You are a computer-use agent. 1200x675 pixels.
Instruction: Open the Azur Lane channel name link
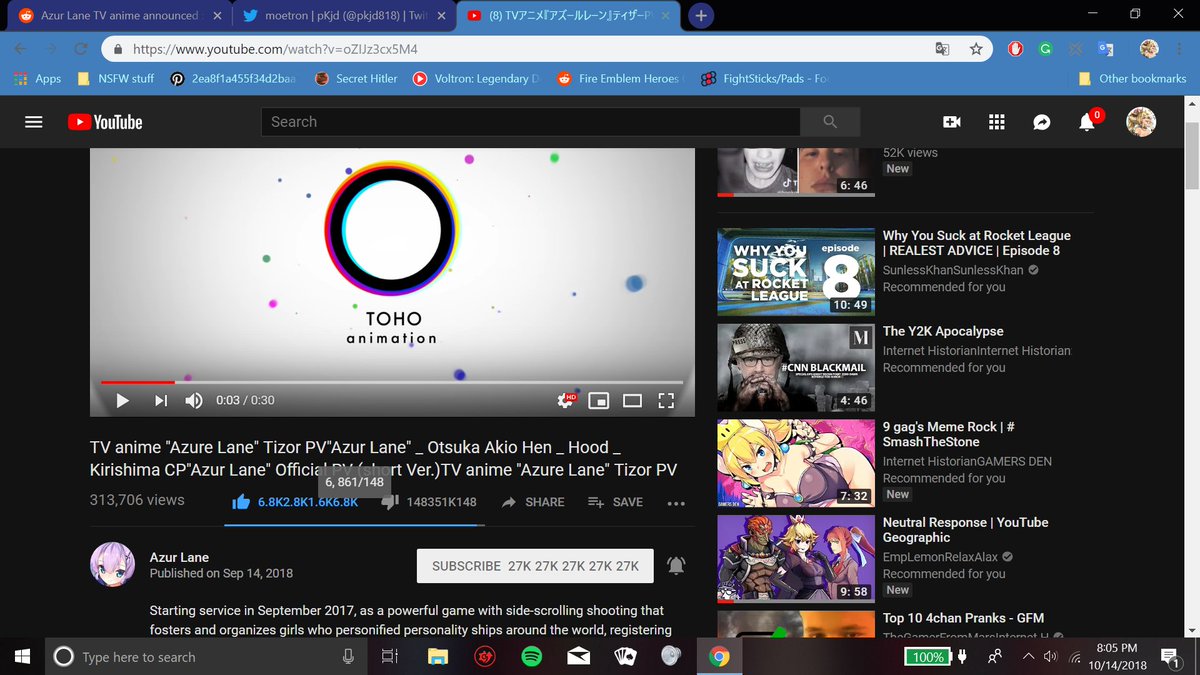coord(179,557)
